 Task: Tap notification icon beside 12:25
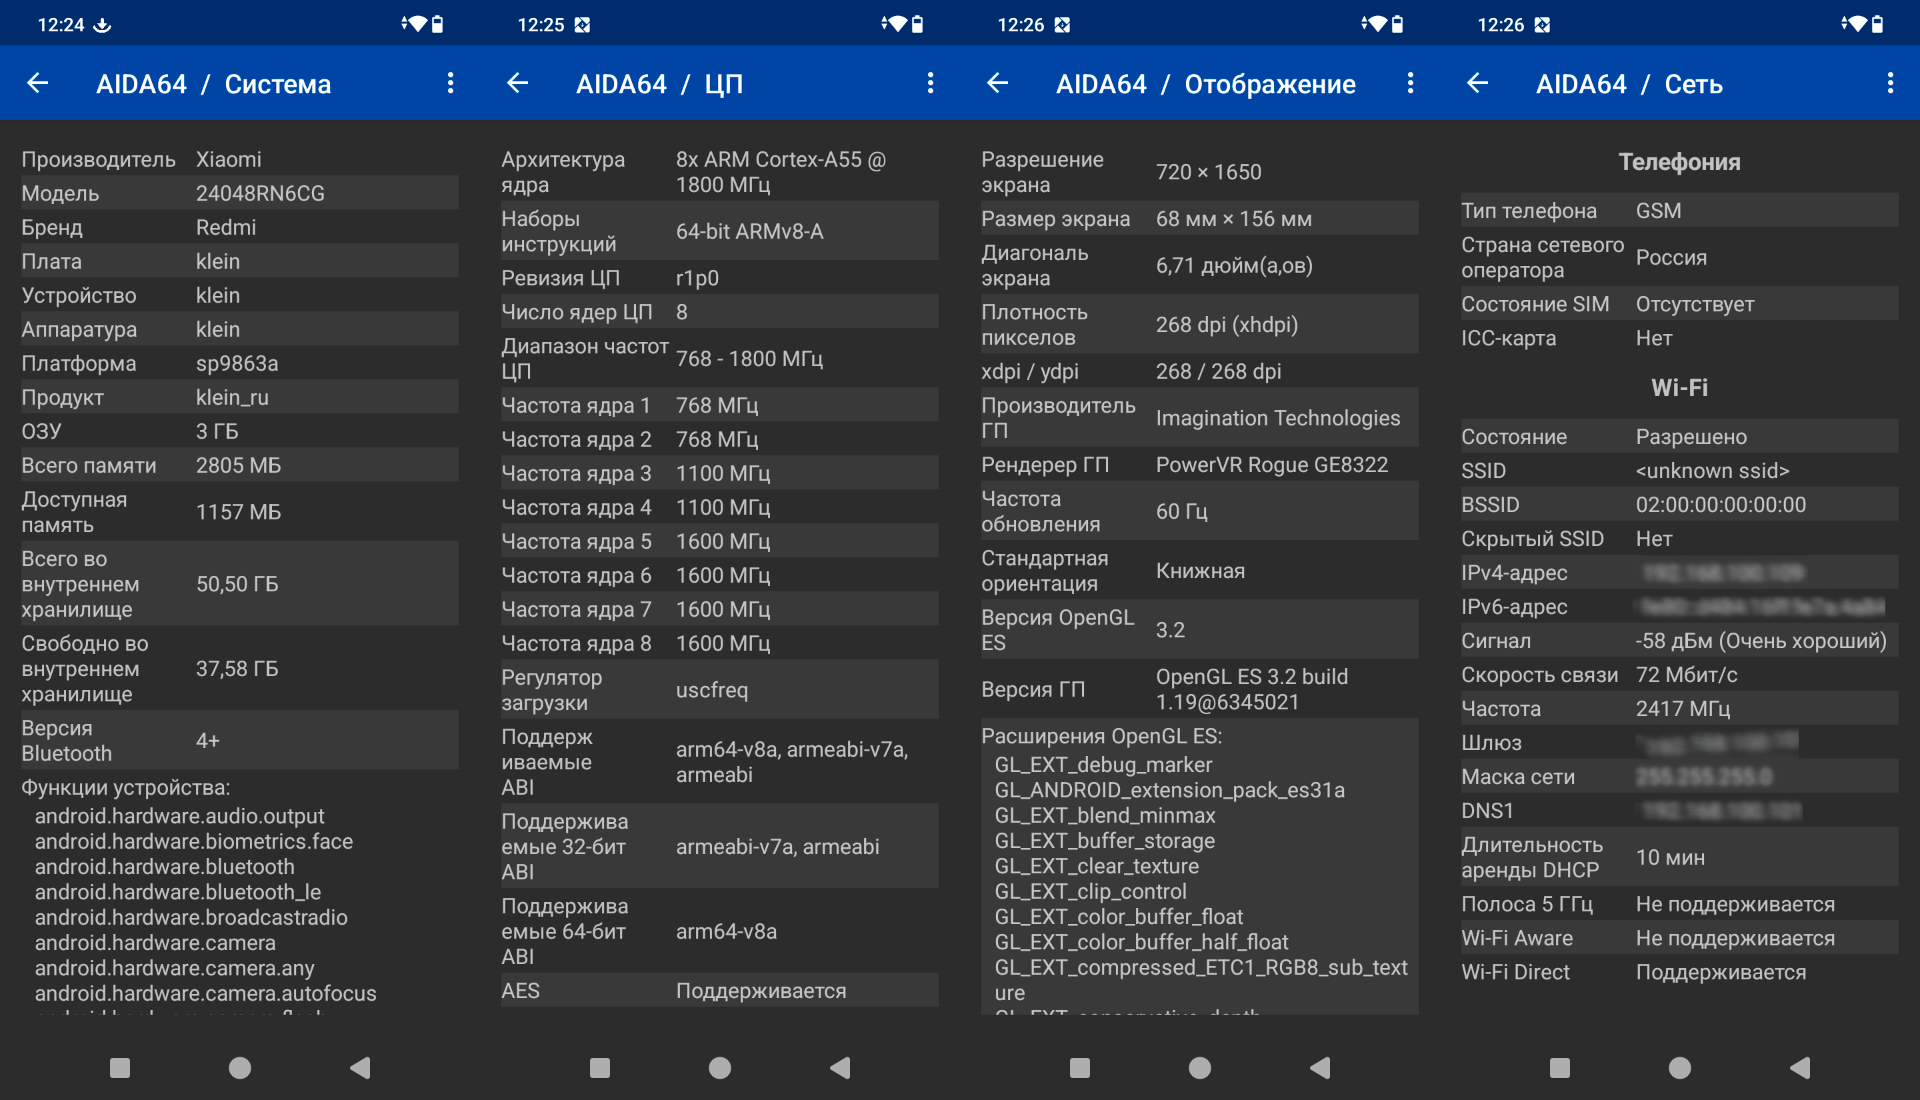click(x=583, y=25)
